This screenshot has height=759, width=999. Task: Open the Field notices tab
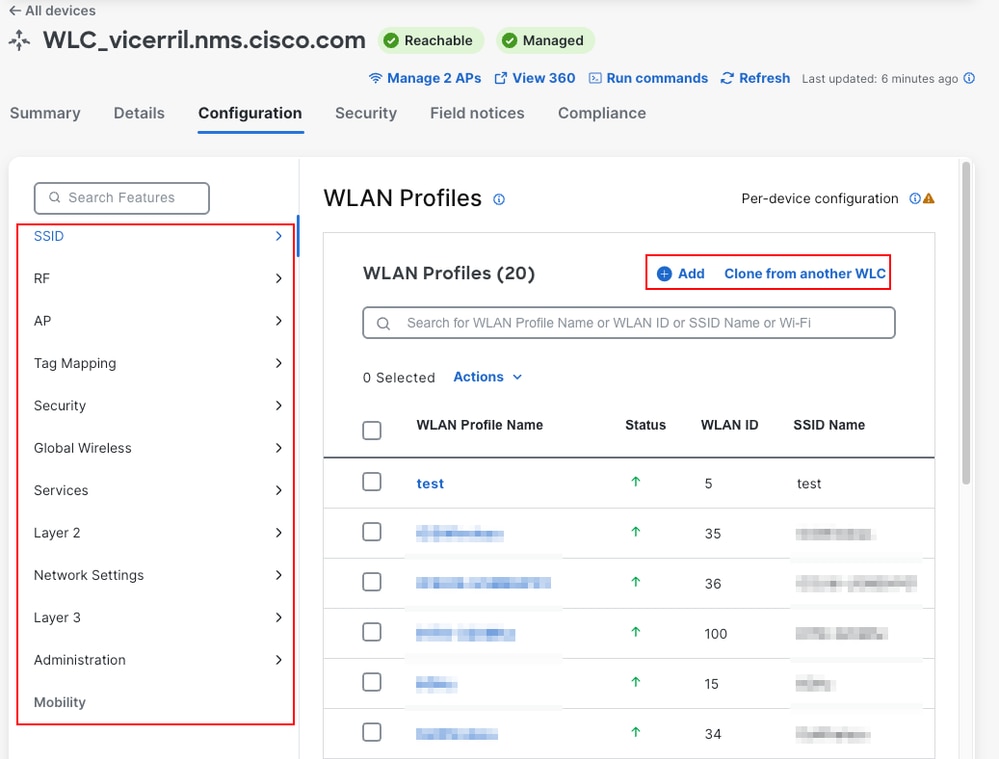click(x=477, y=113)
